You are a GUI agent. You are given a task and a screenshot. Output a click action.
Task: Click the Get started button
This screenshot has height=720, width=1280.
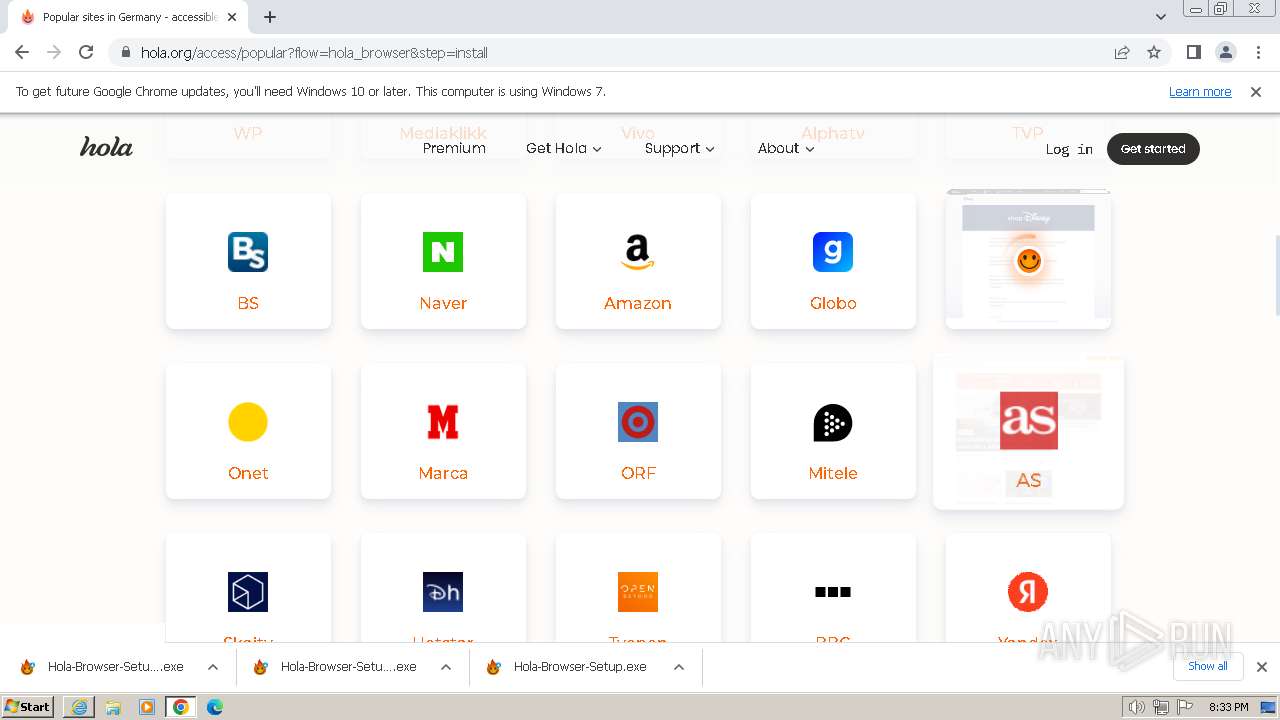(x=1153, y=149)
